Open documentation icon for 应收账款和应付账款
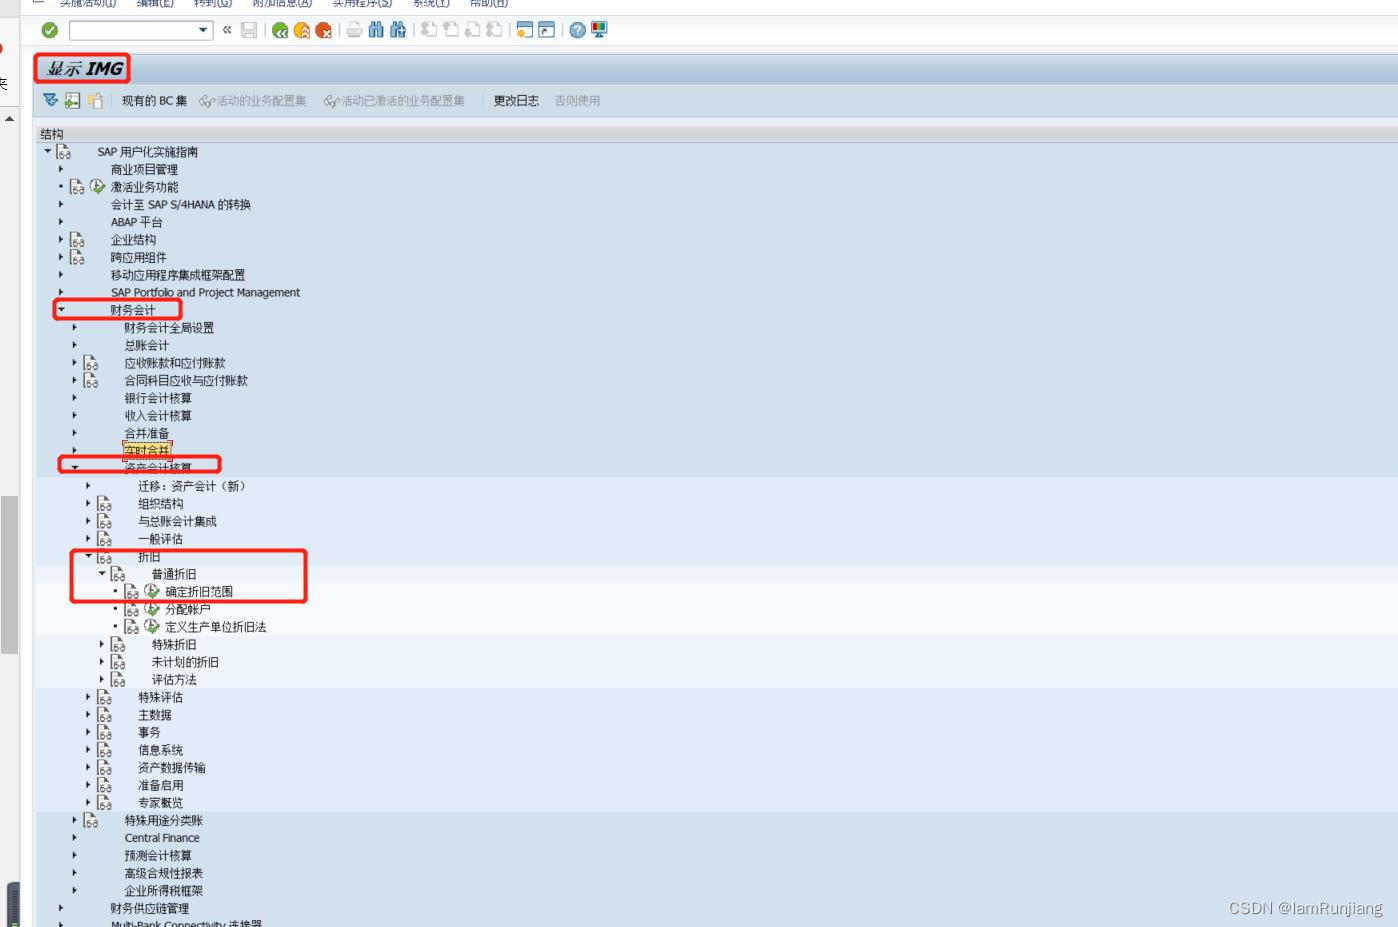Screen dimensions: 1398x927 [91, 363]
